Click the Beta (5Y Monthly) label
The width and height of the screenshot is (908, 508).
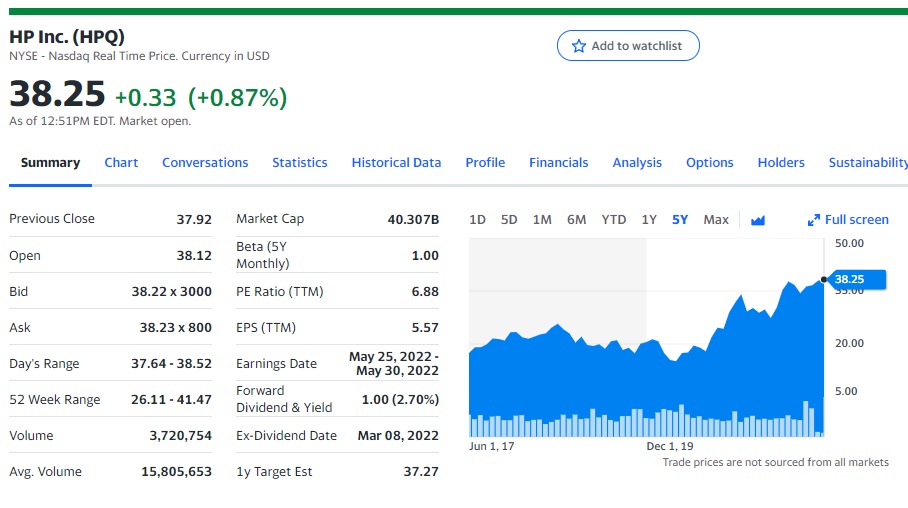[263, 255]
